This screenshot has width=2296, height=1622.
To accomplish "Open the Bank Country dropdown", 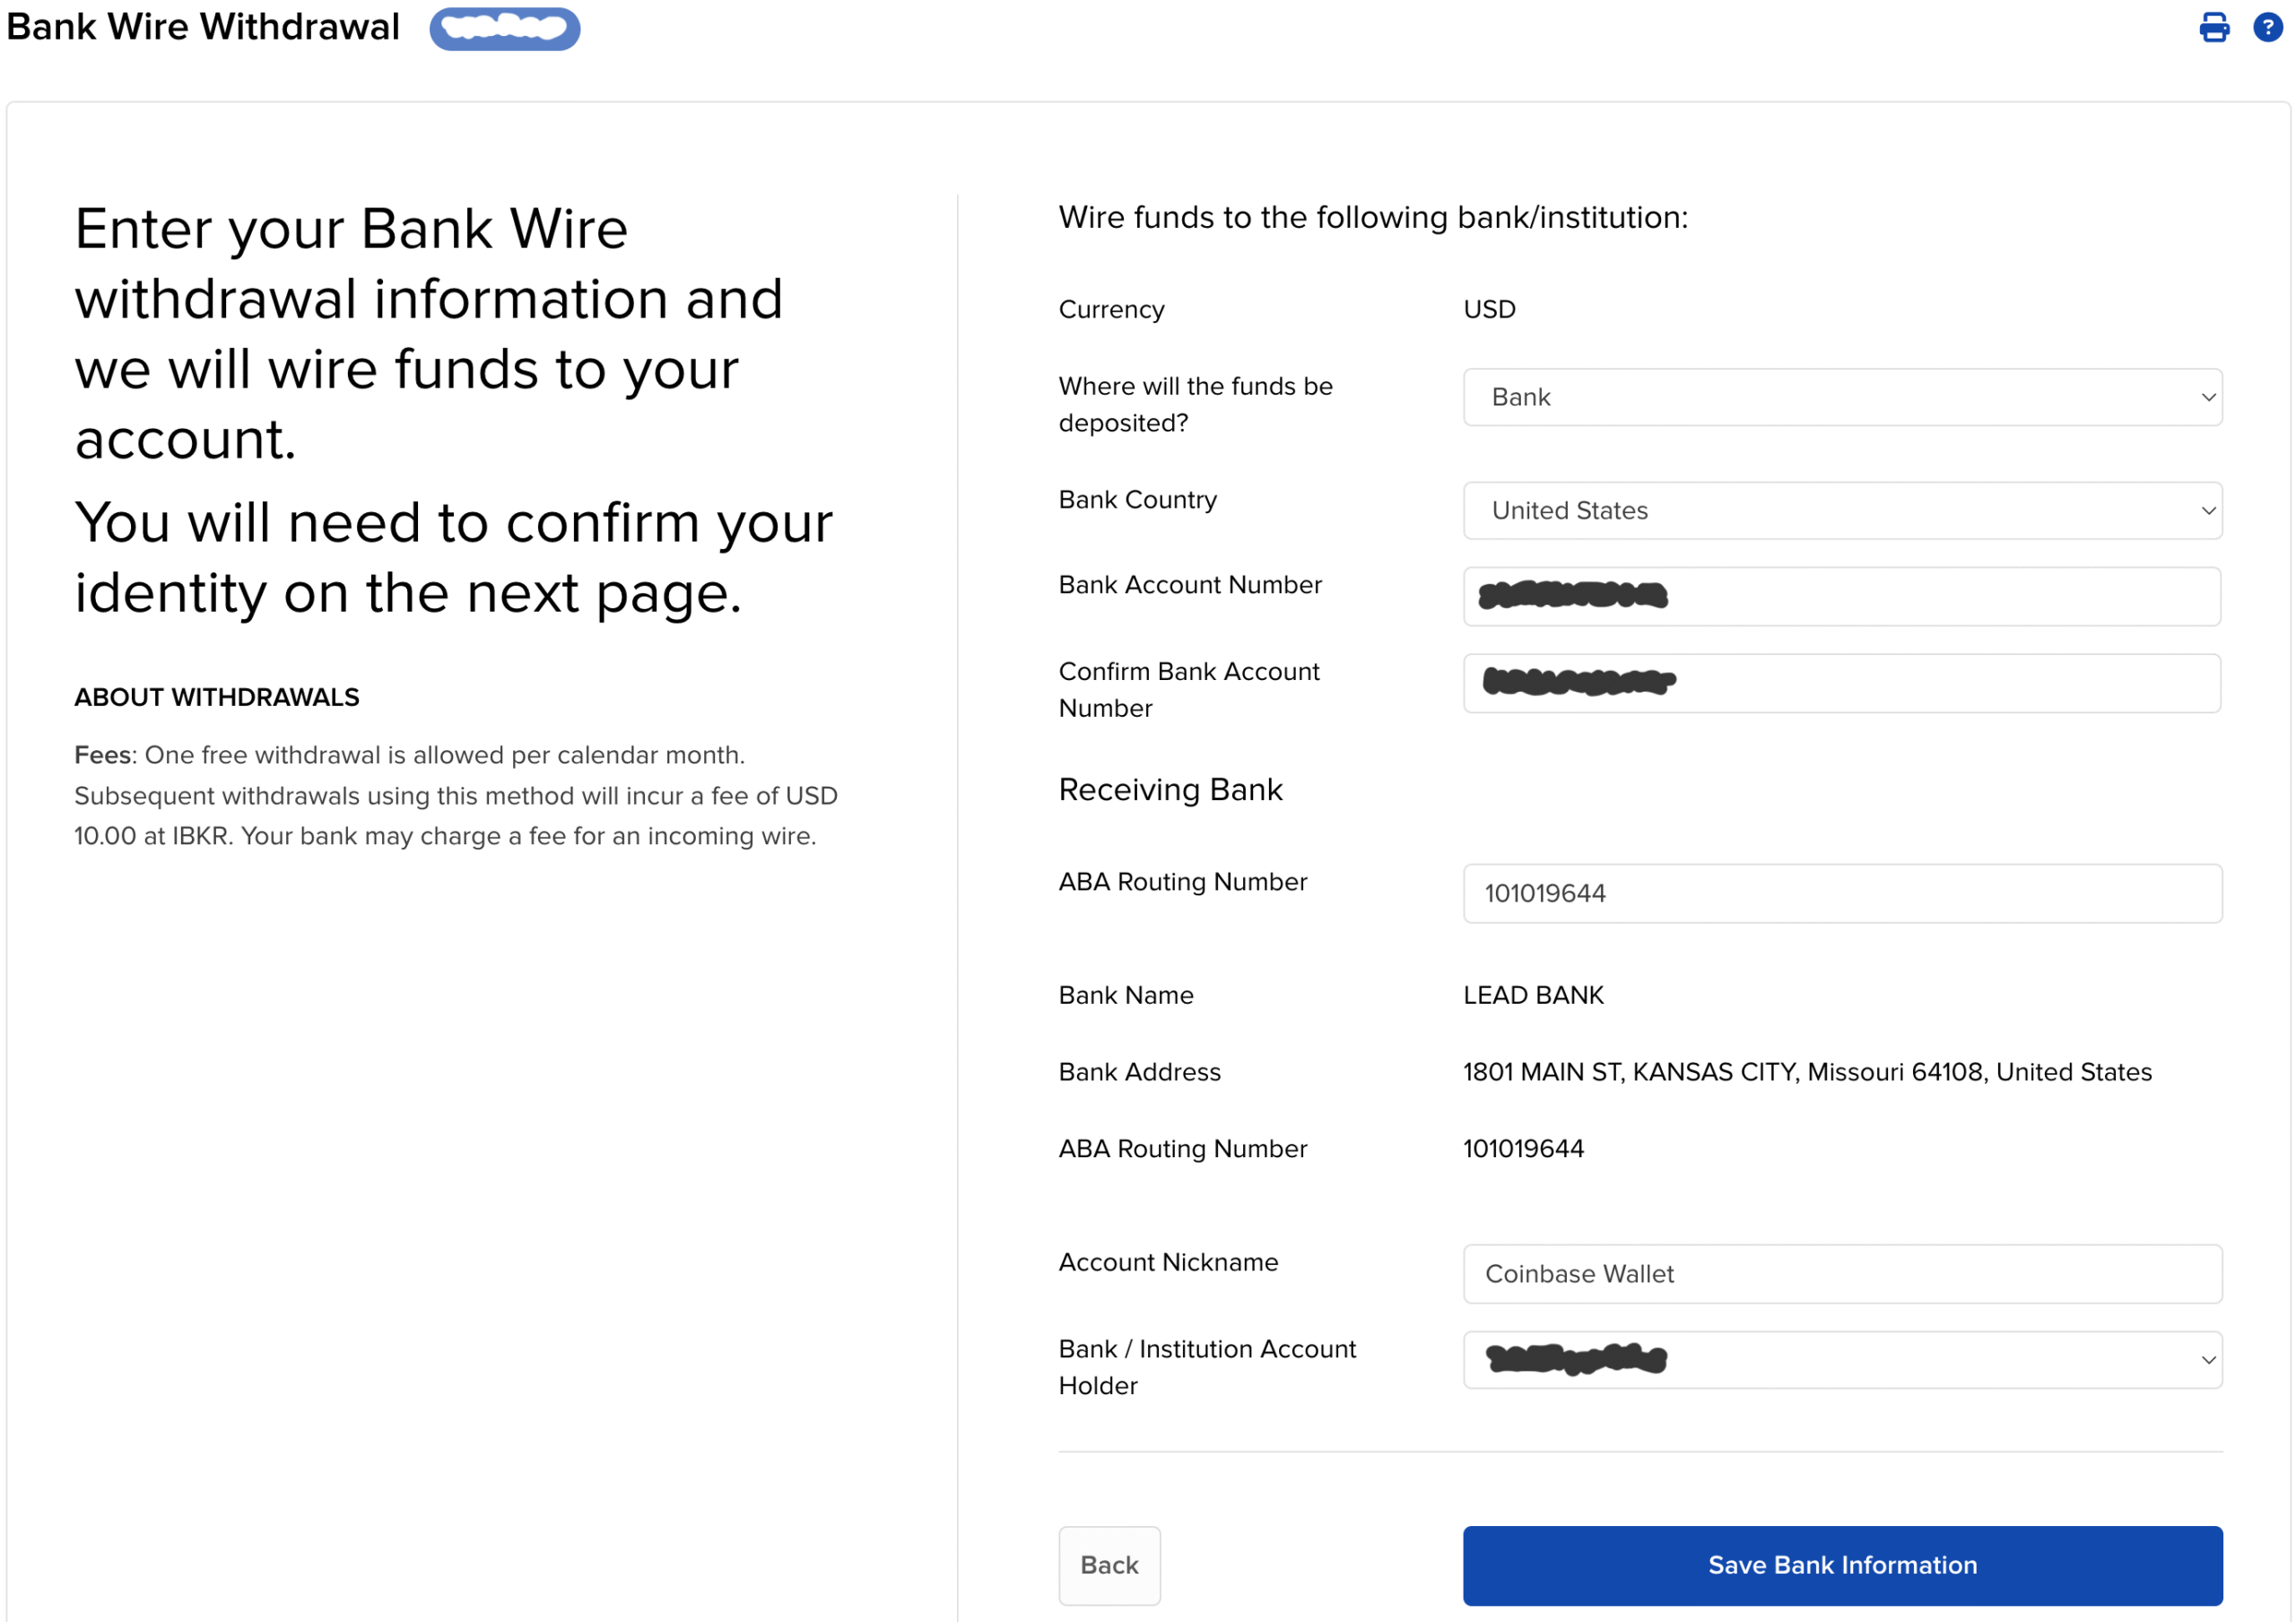I will [x=1841, y=510].
